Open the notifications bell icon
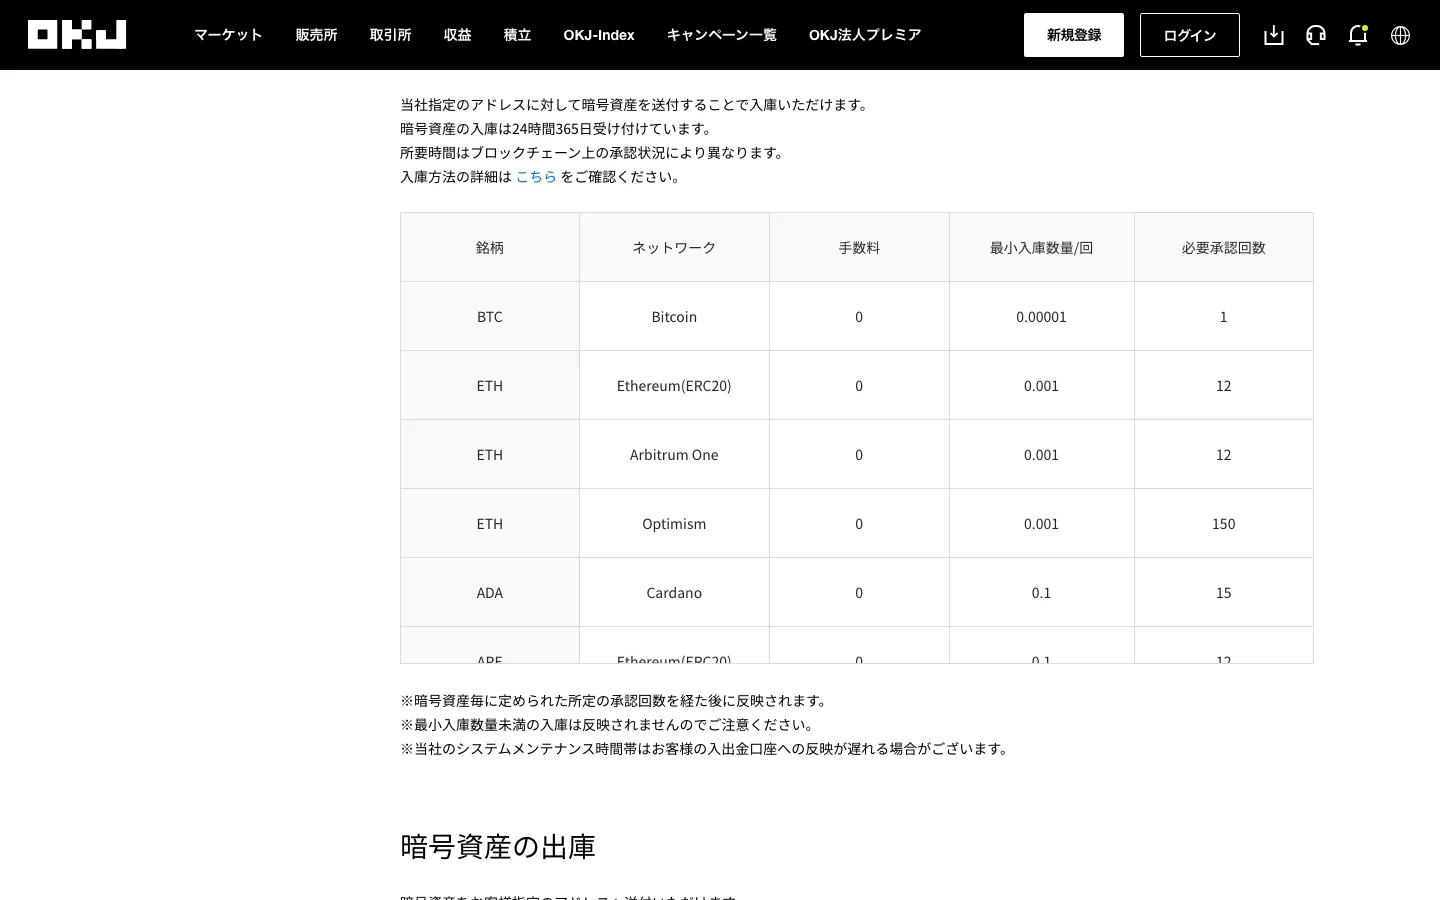The image size is (1440, 900). coord(1358,35)
